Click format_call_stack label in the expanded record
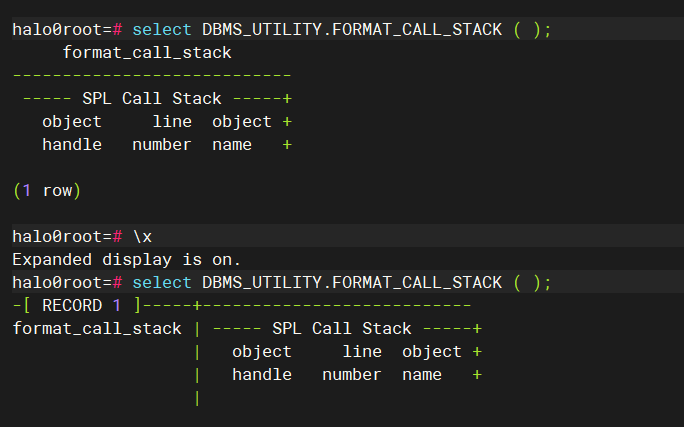The image size is (684, 427). (x=97, y=328)
